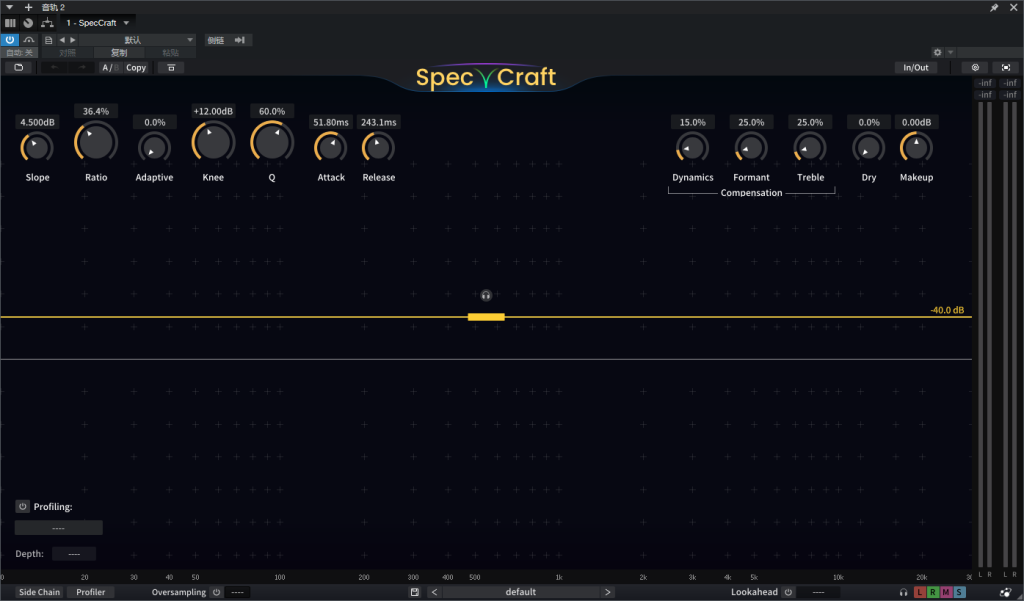
Task: Click the Q knob
Action: coord(272,141)
